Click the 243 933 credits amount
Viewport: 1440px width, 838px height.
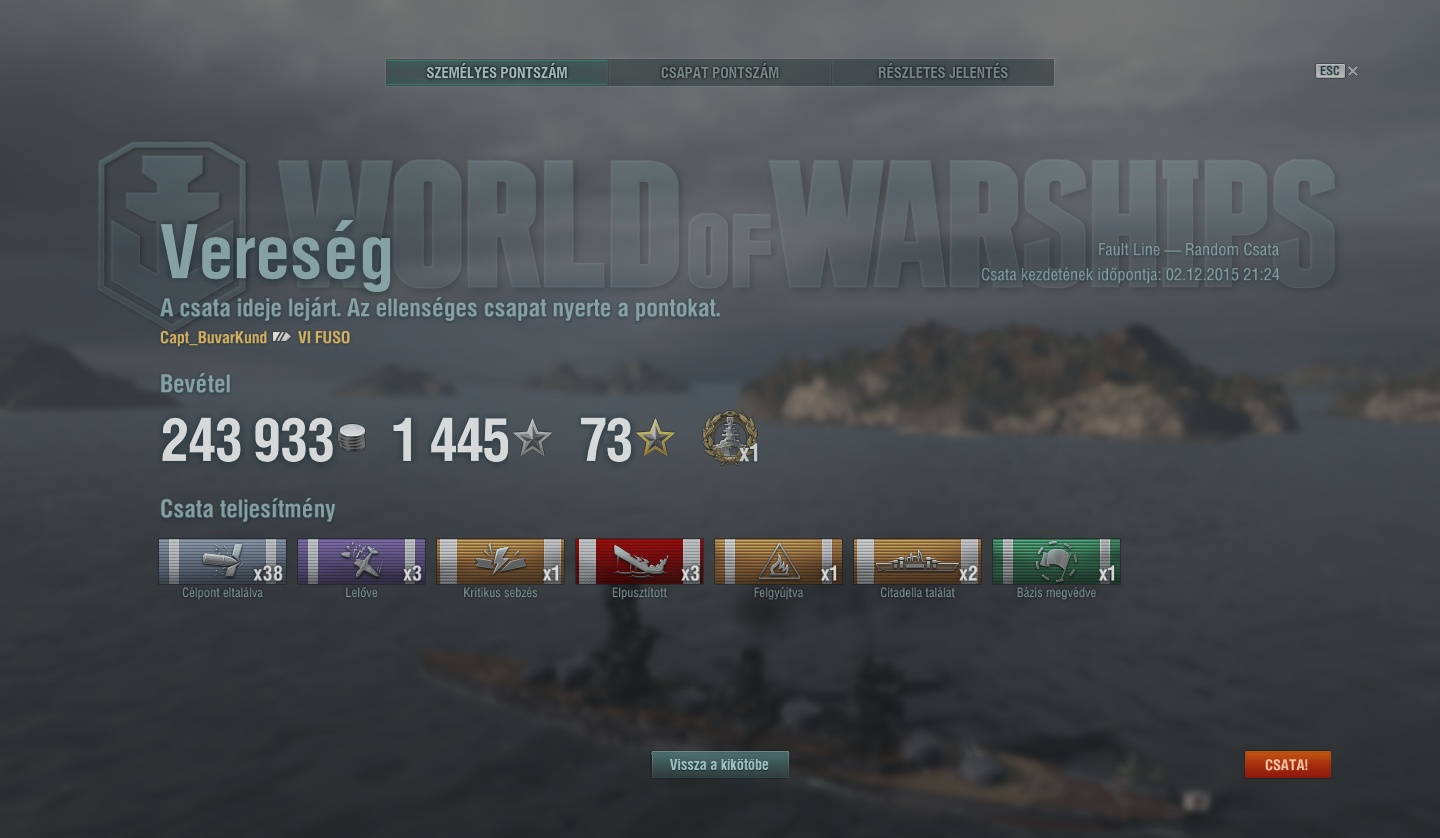coord(247,441)
